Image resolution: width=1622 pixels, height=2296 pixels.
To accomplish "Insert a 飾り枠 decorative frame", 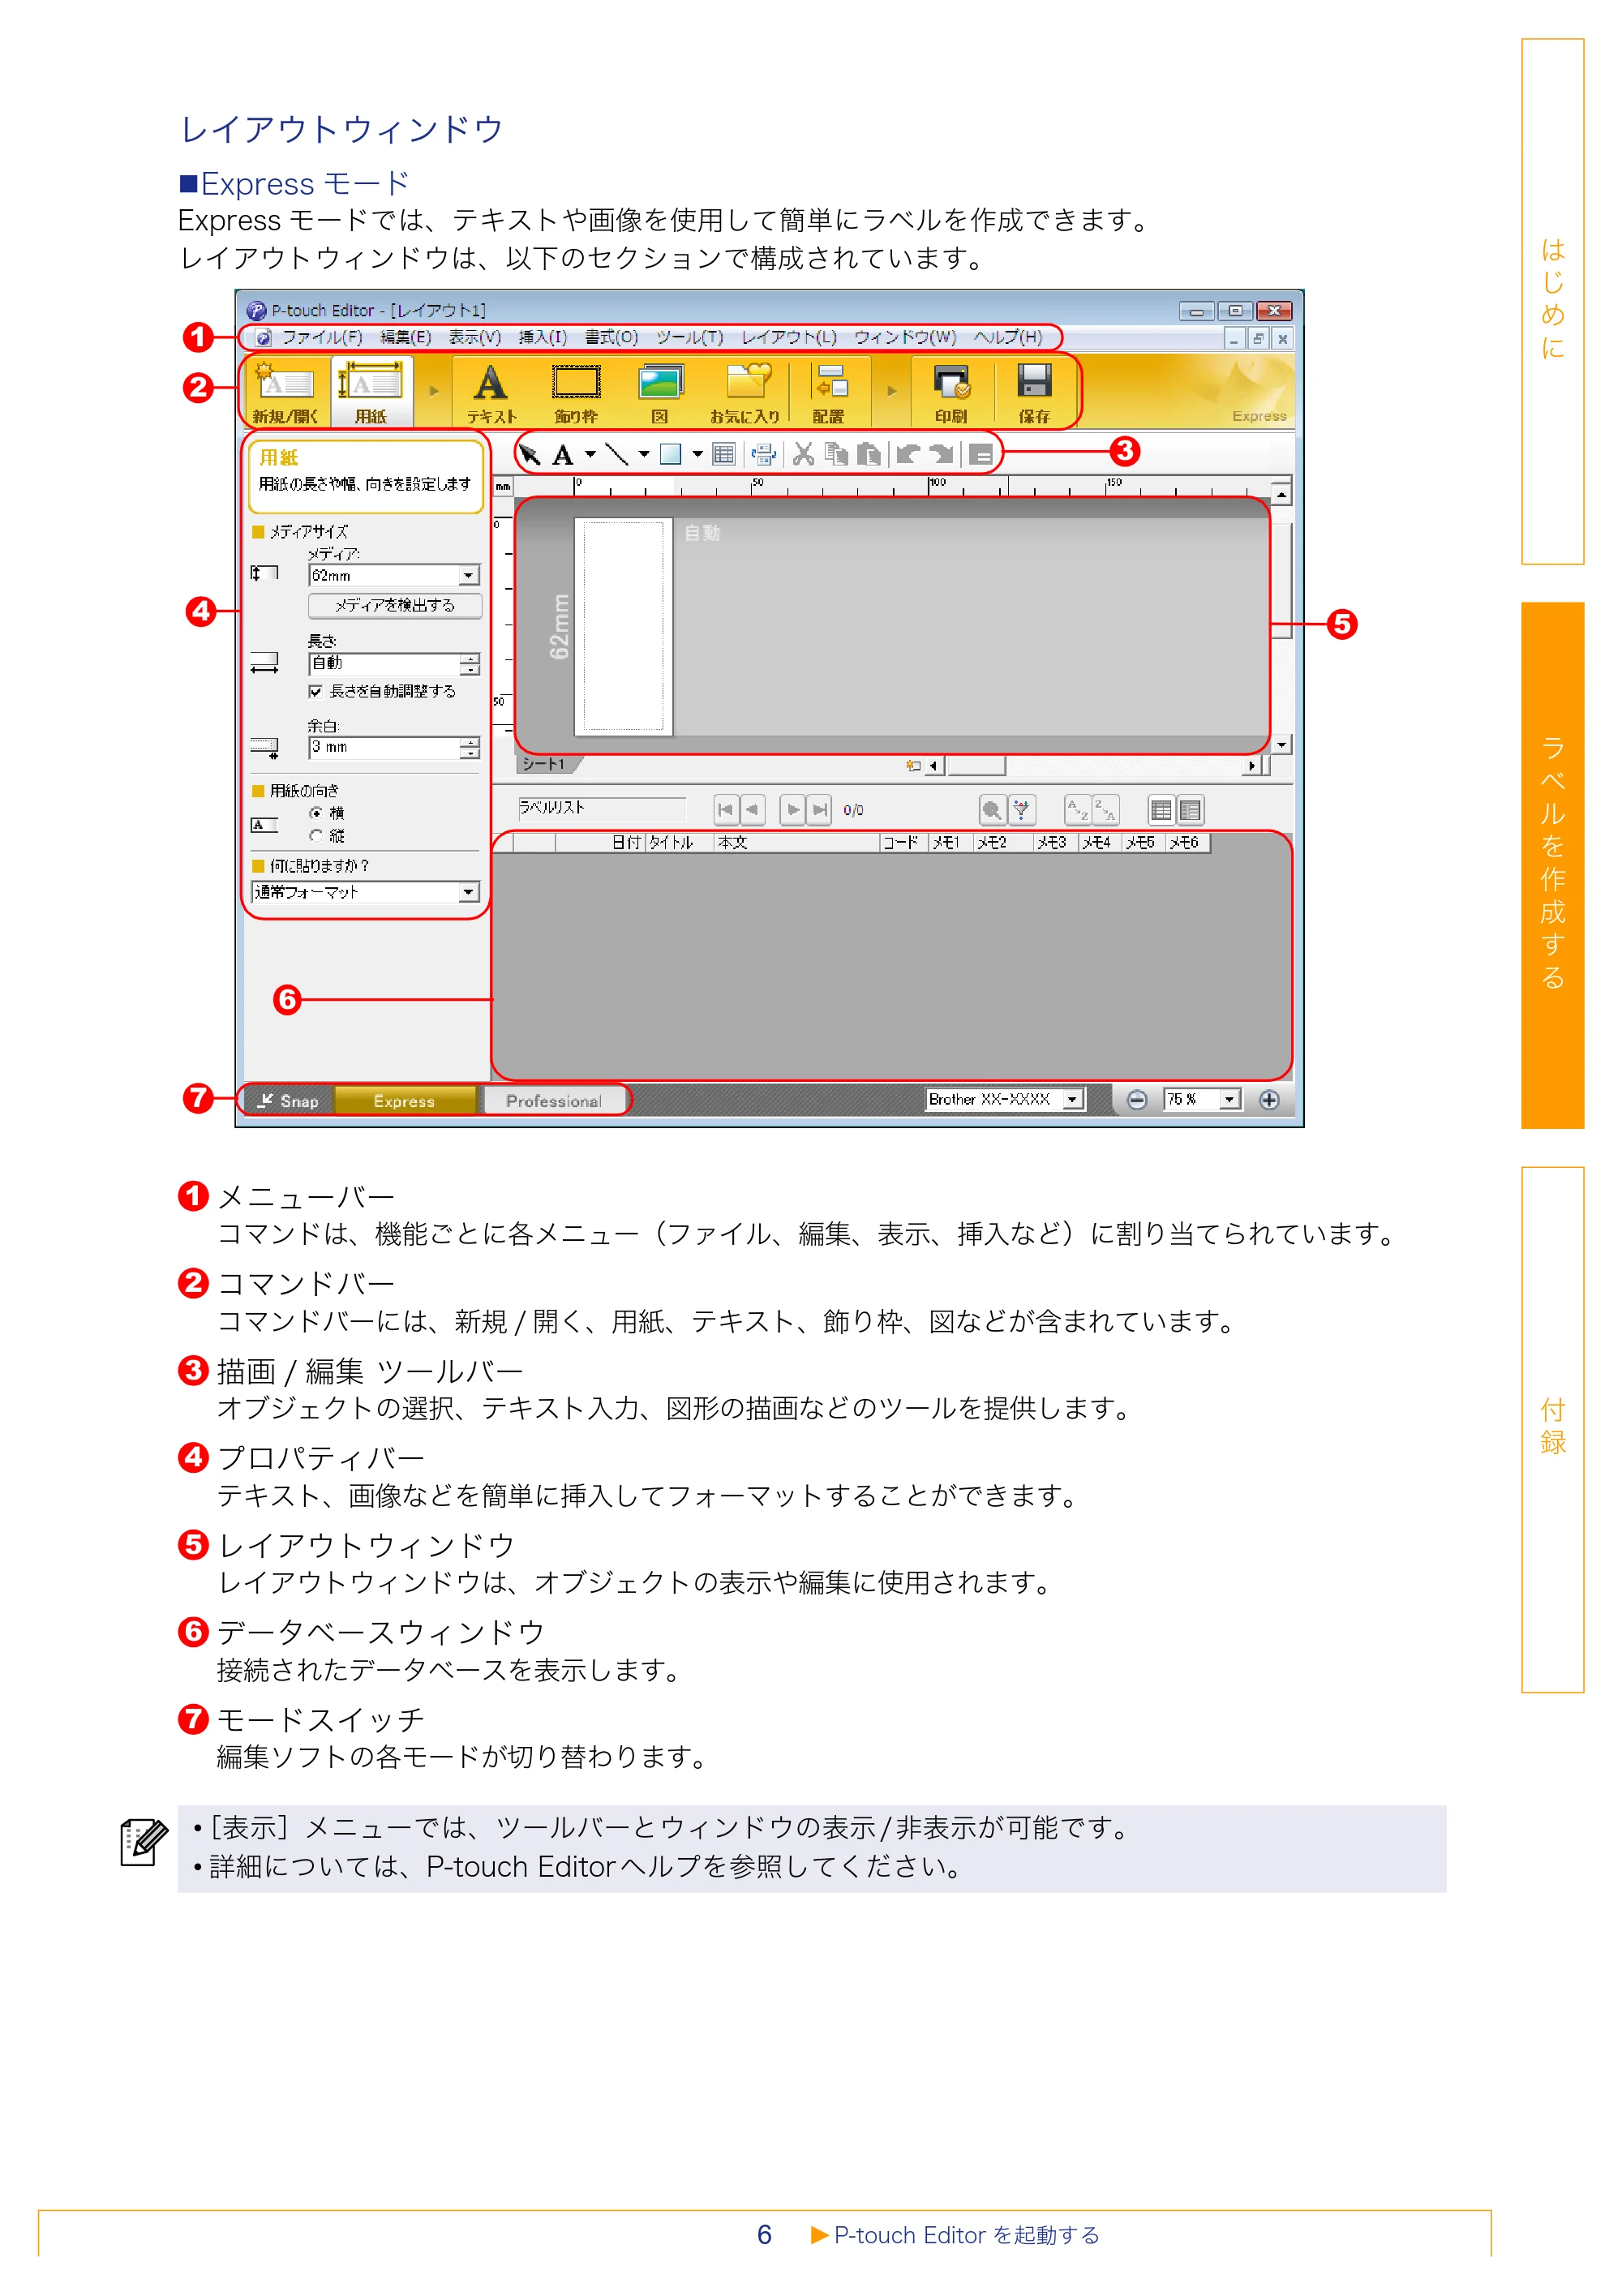I will [x=577, y=392].
